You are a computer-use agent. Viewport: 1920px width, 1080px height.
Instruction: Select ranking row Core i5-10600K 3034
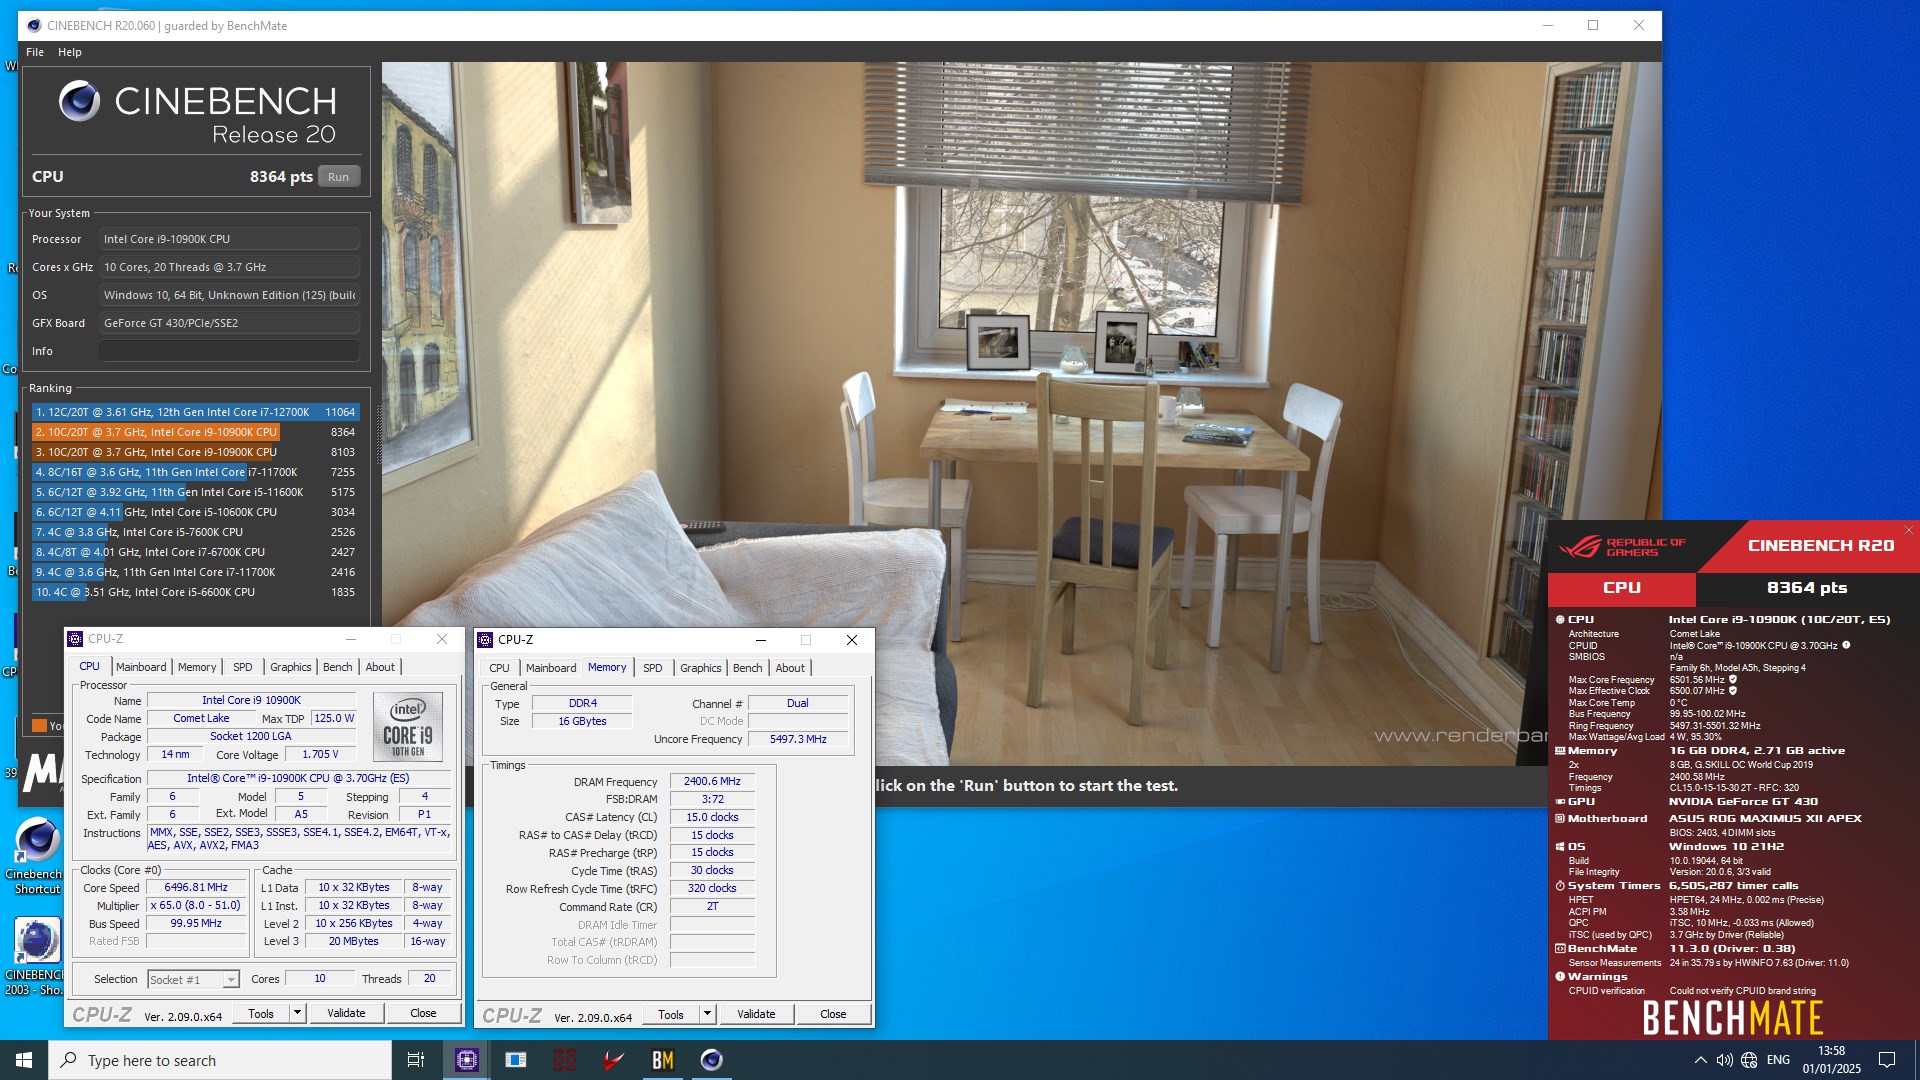(x=195, y=512)
